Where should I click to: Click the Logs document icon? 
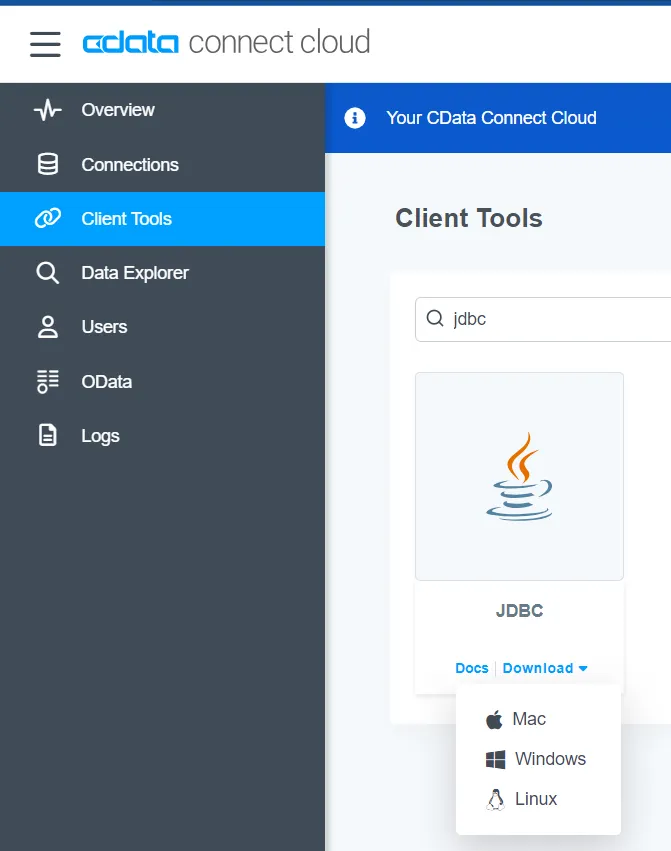click(48, 435)
